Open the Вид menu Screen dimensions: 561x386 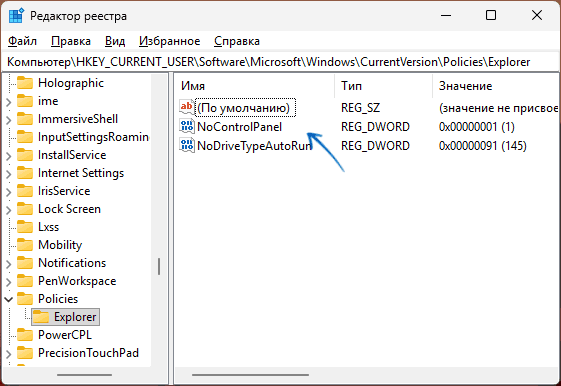(x=115, y=41)
